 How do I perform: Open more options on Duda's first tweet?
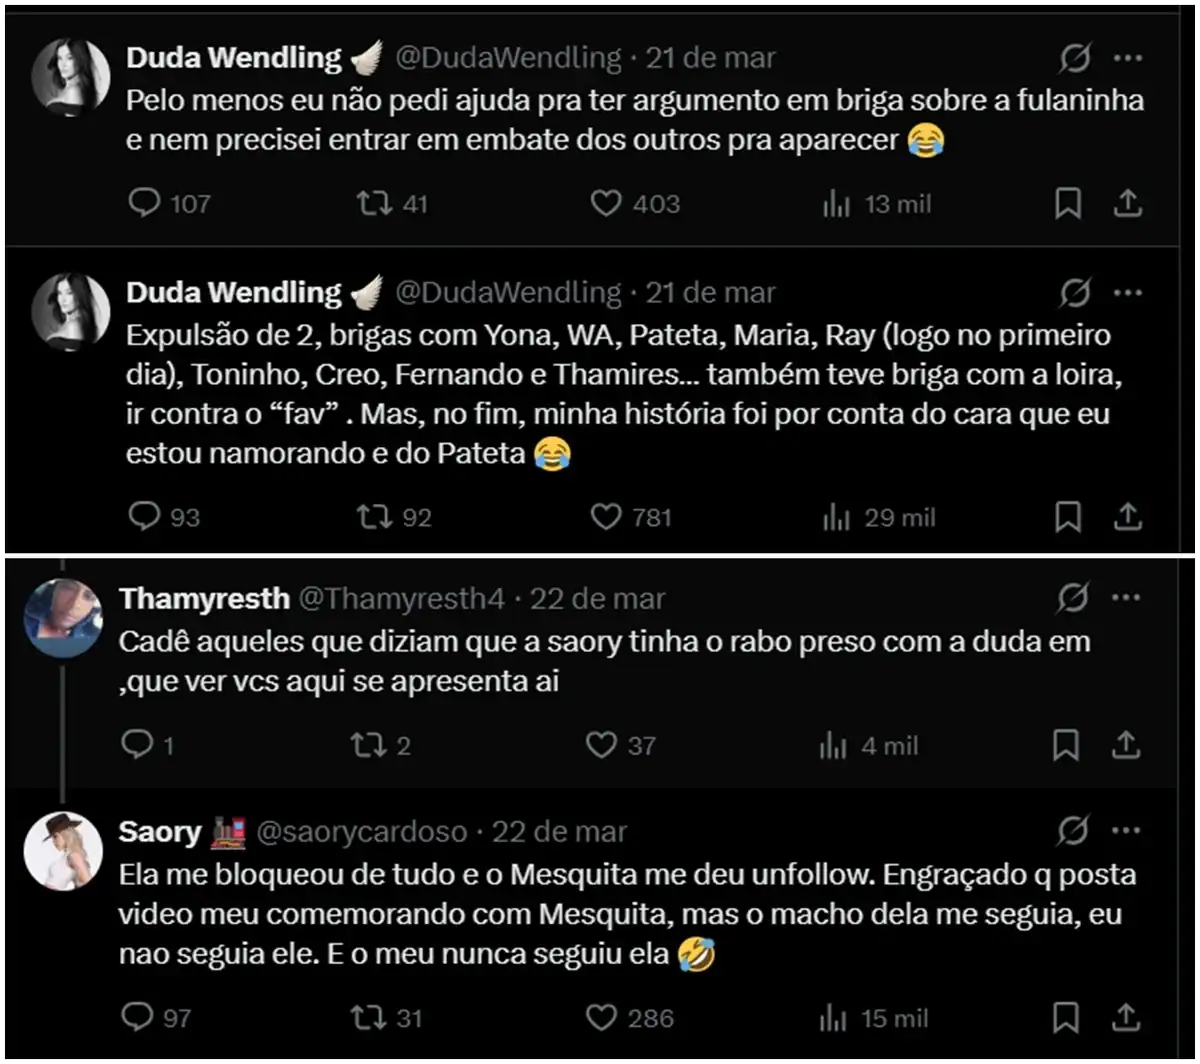pyautogui.click(x=1127, y=59)
